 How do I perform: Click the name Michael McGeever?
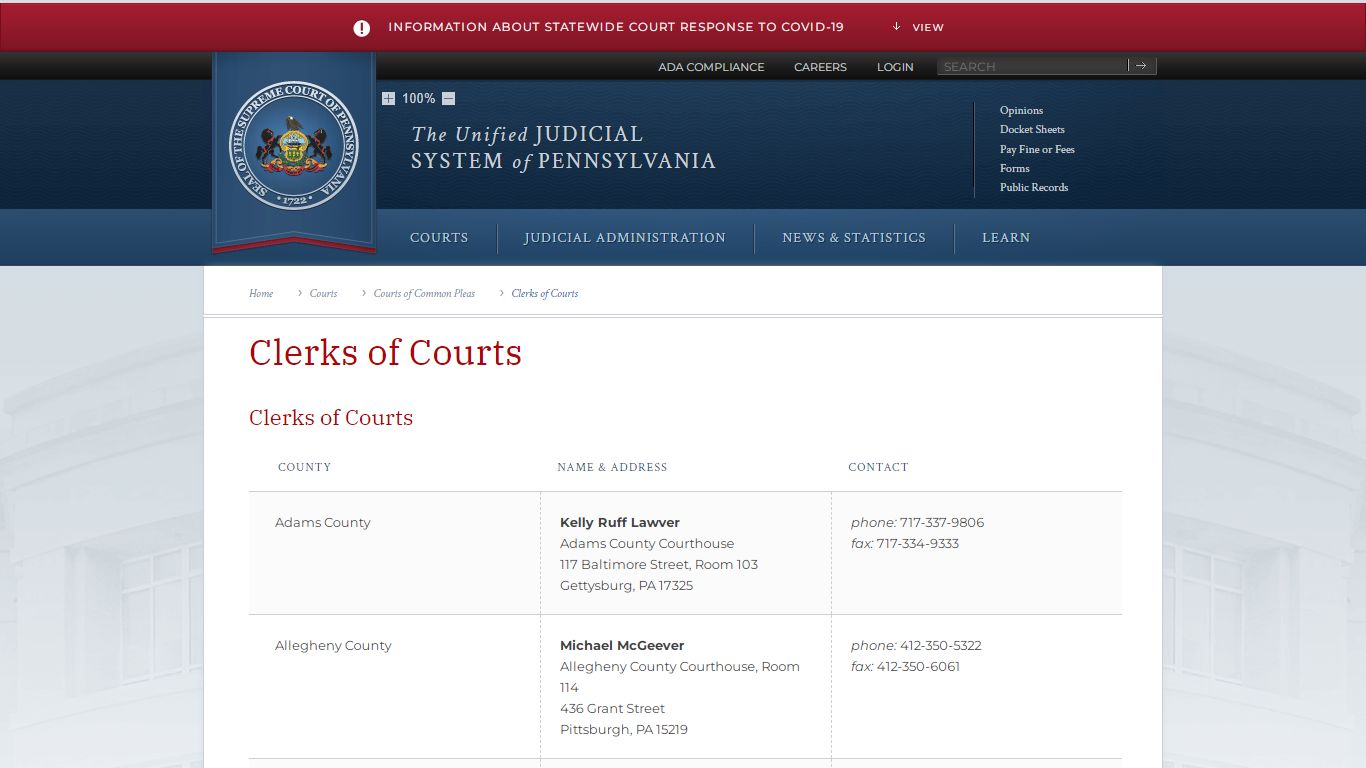[622, 645]
